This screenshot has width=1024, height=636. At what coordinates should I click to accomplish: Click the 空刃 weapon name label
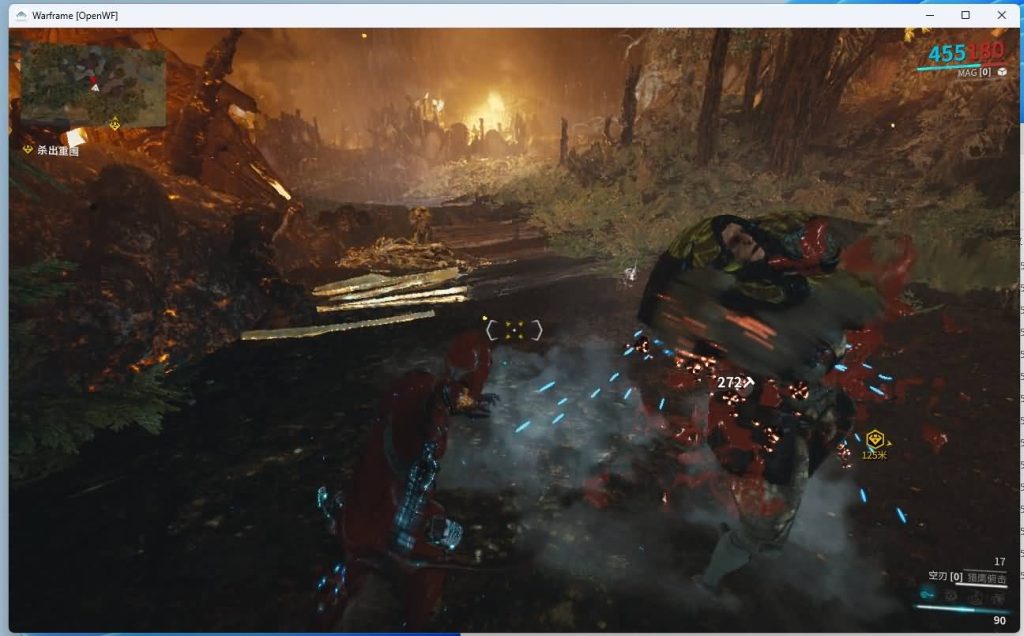click(x=936, y=578)
